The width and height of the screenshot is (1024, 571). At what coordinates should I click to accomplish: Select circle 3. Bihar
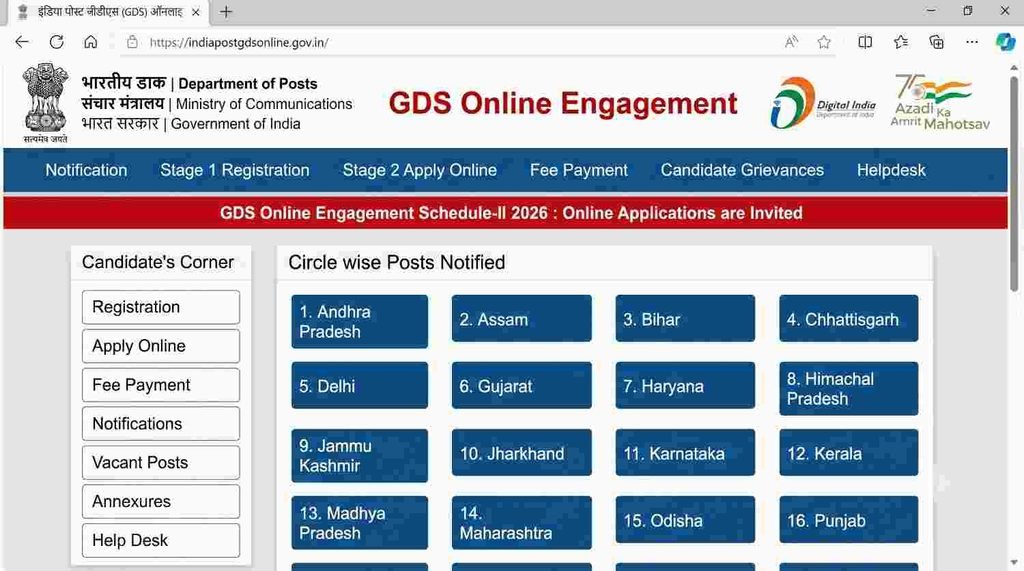click(685, 319)
